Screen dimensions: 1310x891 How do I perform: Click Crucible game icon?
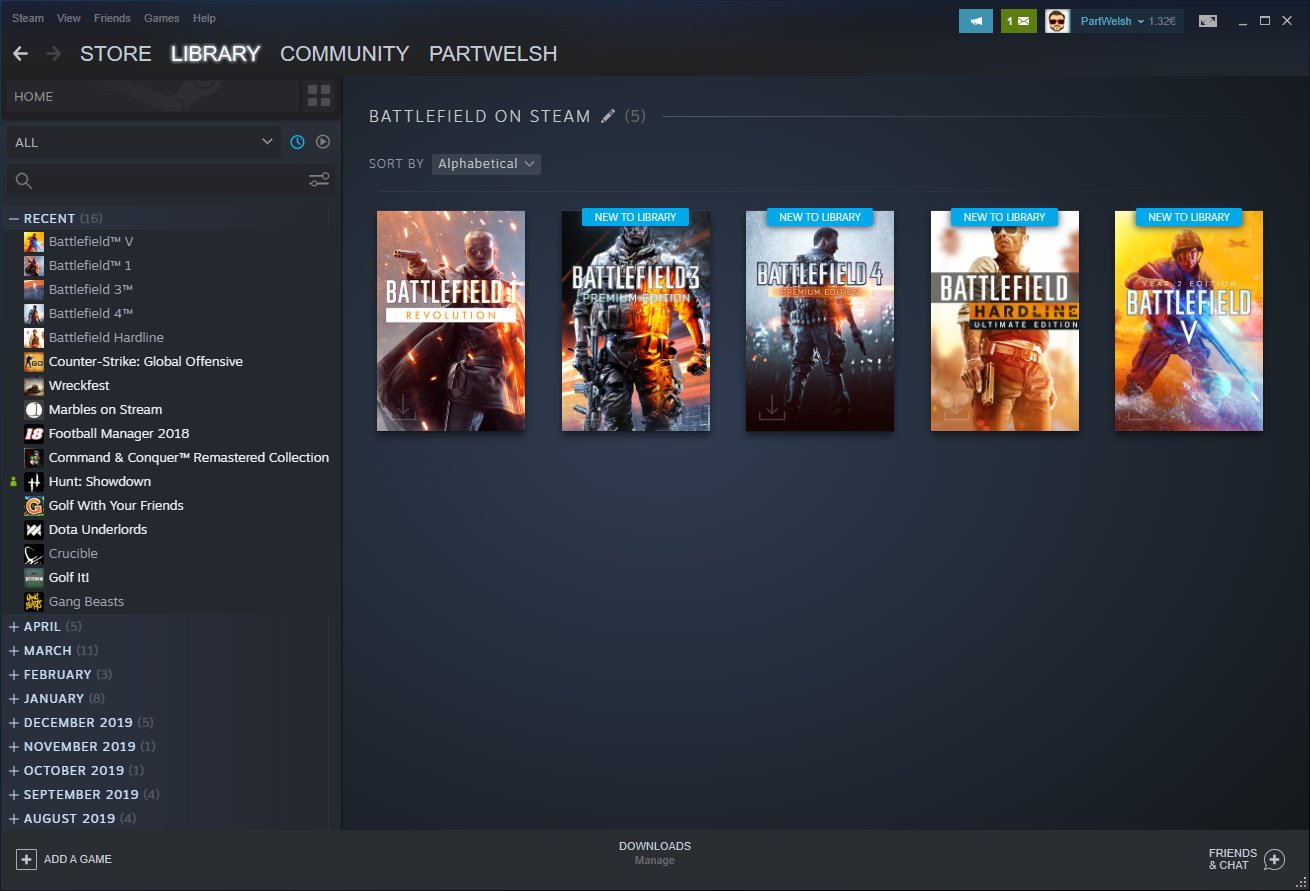click(x=34, y=553)
